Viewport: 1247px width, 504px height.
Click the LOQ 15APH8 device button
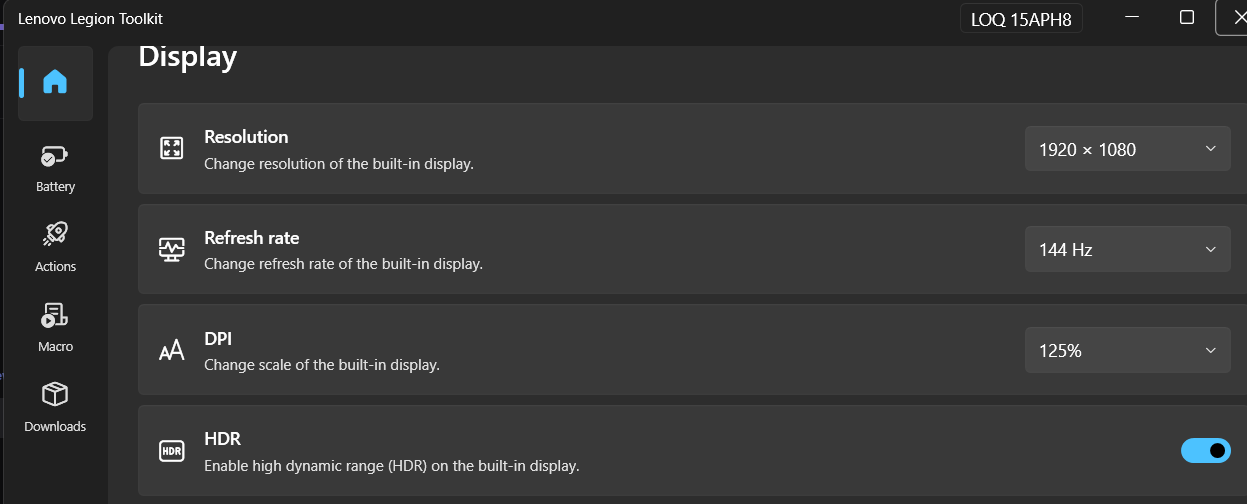(x=1021, y=19)
